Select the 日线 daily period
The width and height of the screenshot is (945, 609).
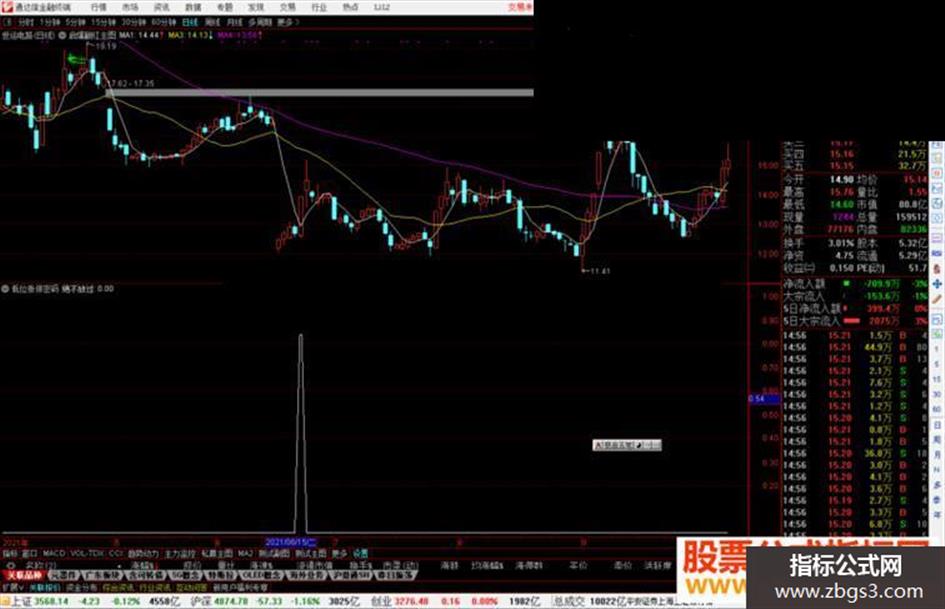(190, 22)
